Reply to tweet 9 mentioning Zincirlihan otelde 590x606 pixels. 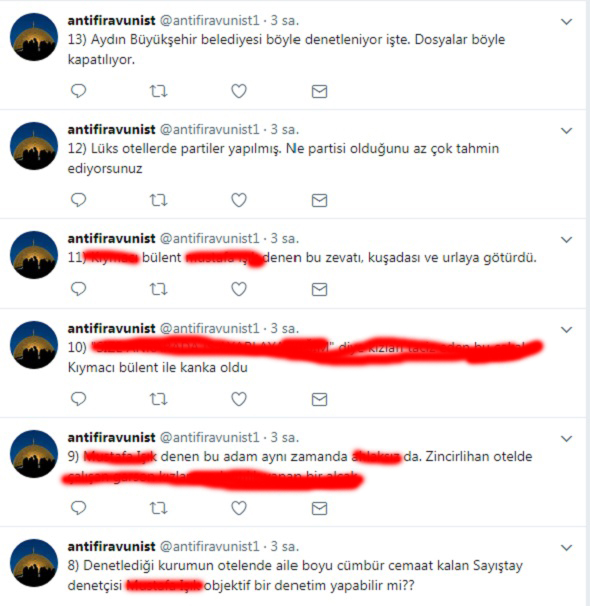(x=78, y=507)
